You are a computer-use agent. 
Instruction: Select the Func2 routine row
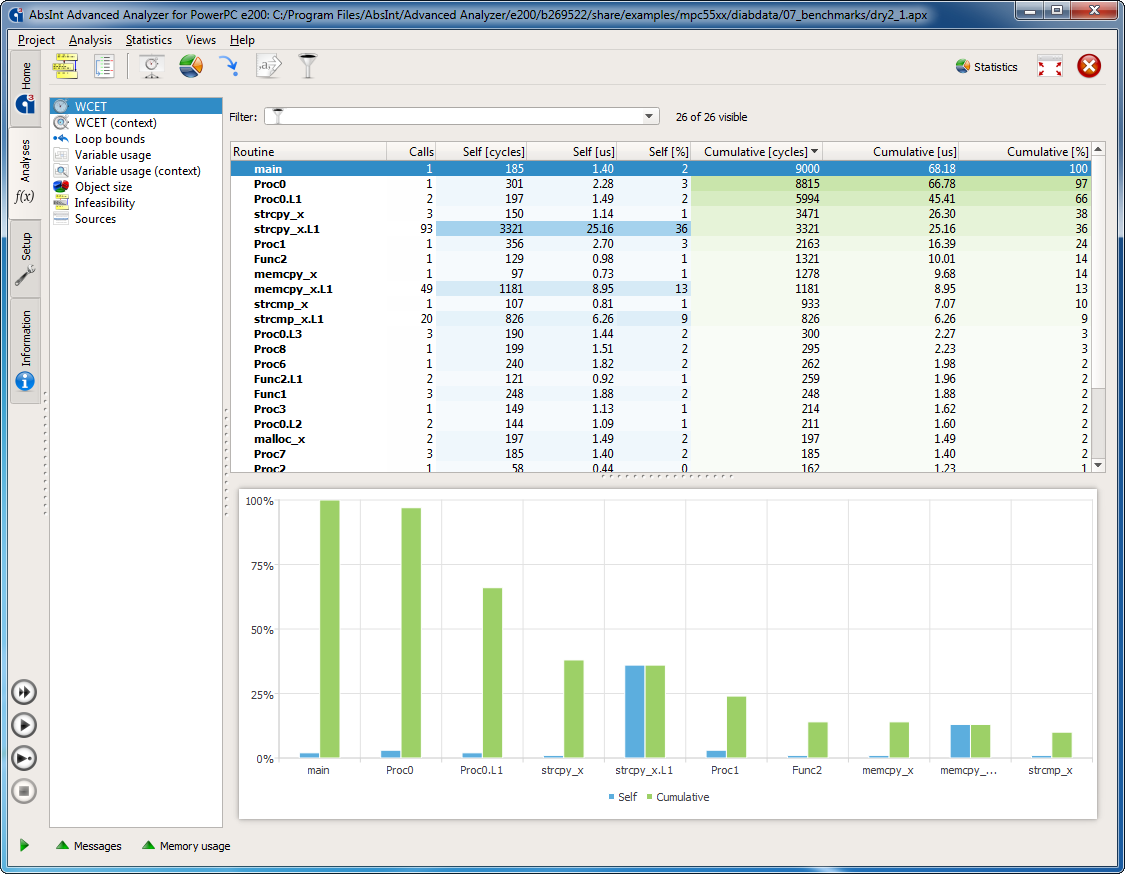tap(660, 259)
